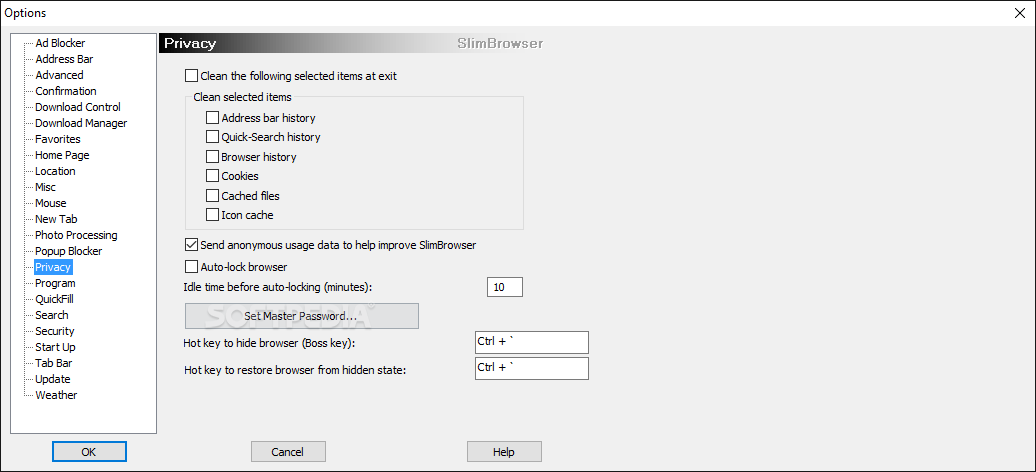
Task: Click the restore browser hot key field
Action: point(531,369)
